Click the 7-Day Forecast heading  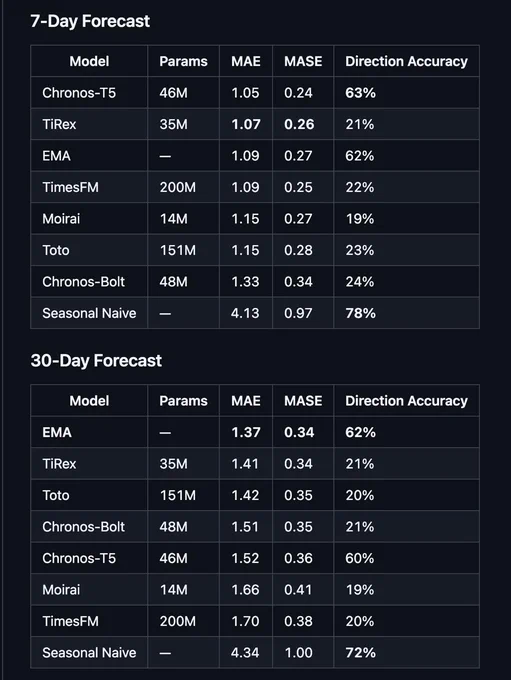point(90,21)
